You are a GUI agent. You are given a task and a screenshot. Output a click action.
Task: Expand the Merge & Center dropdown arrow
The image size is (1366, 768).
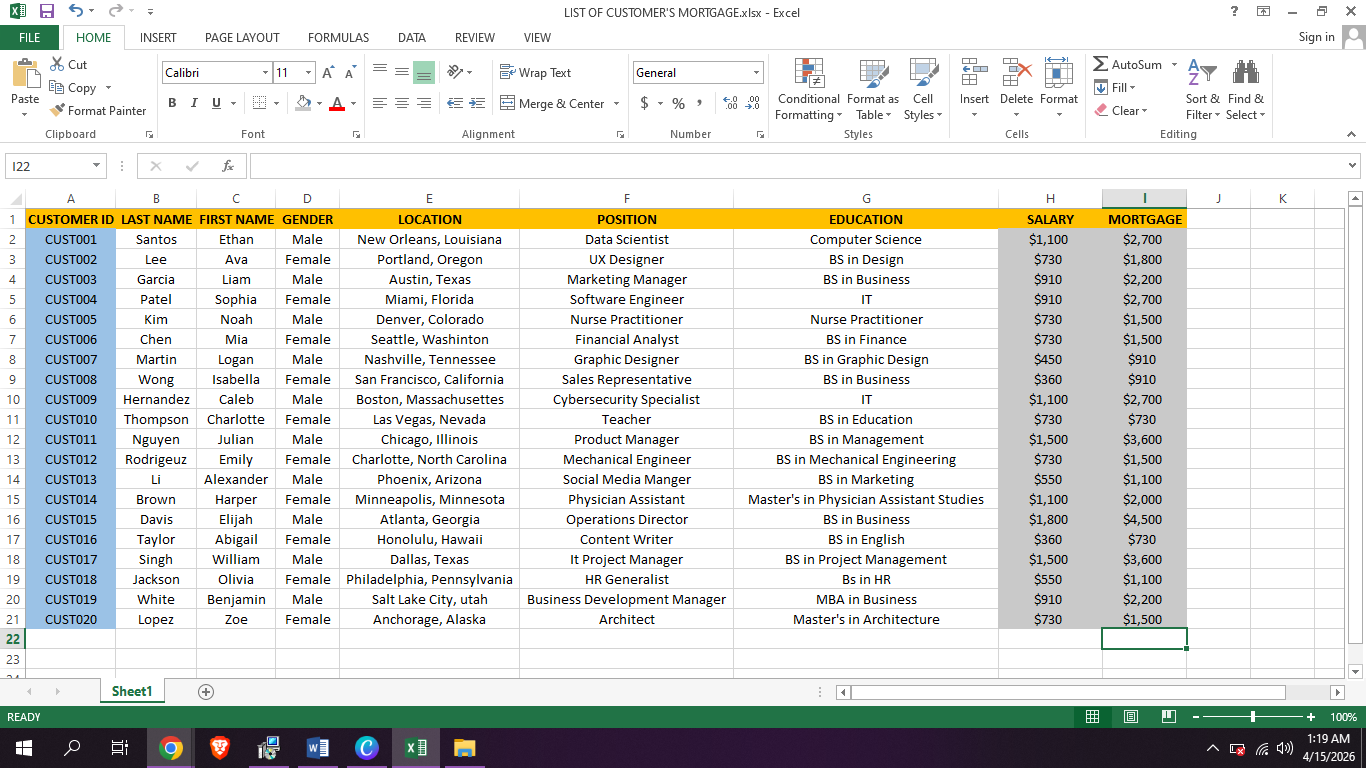pos(616,103)
